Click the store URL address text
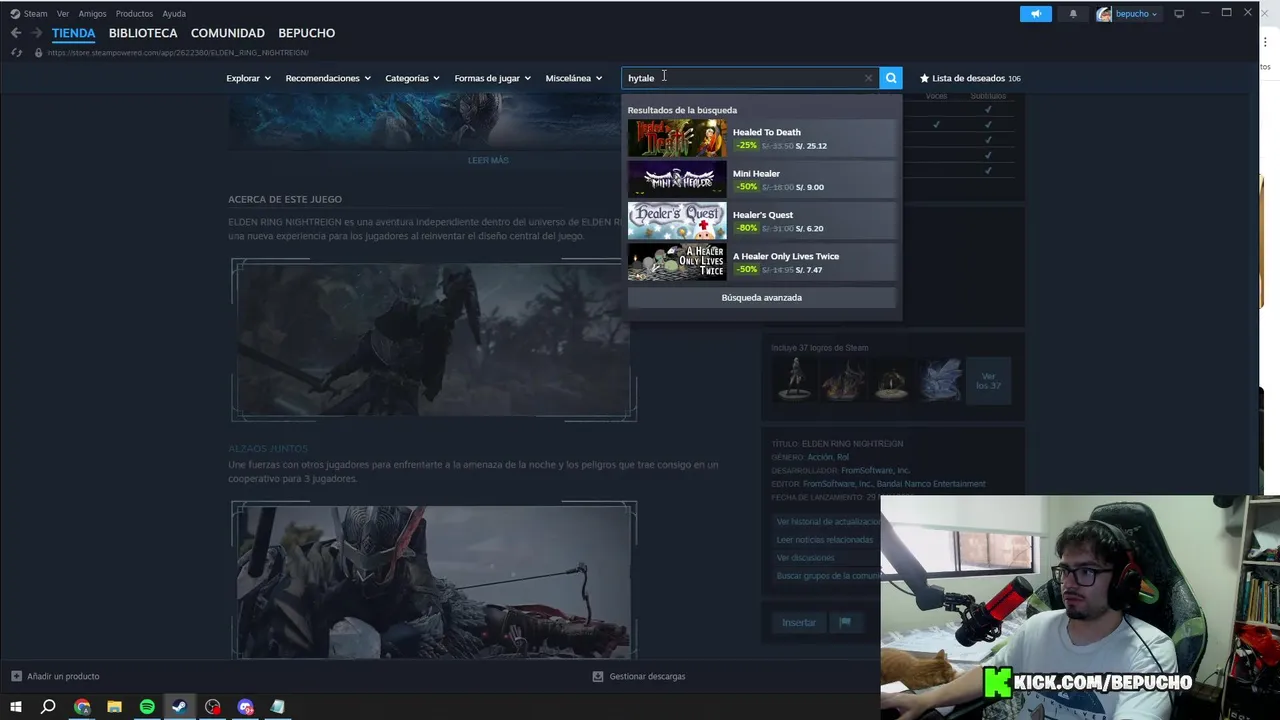The image size is (1280, 720). 178,52
